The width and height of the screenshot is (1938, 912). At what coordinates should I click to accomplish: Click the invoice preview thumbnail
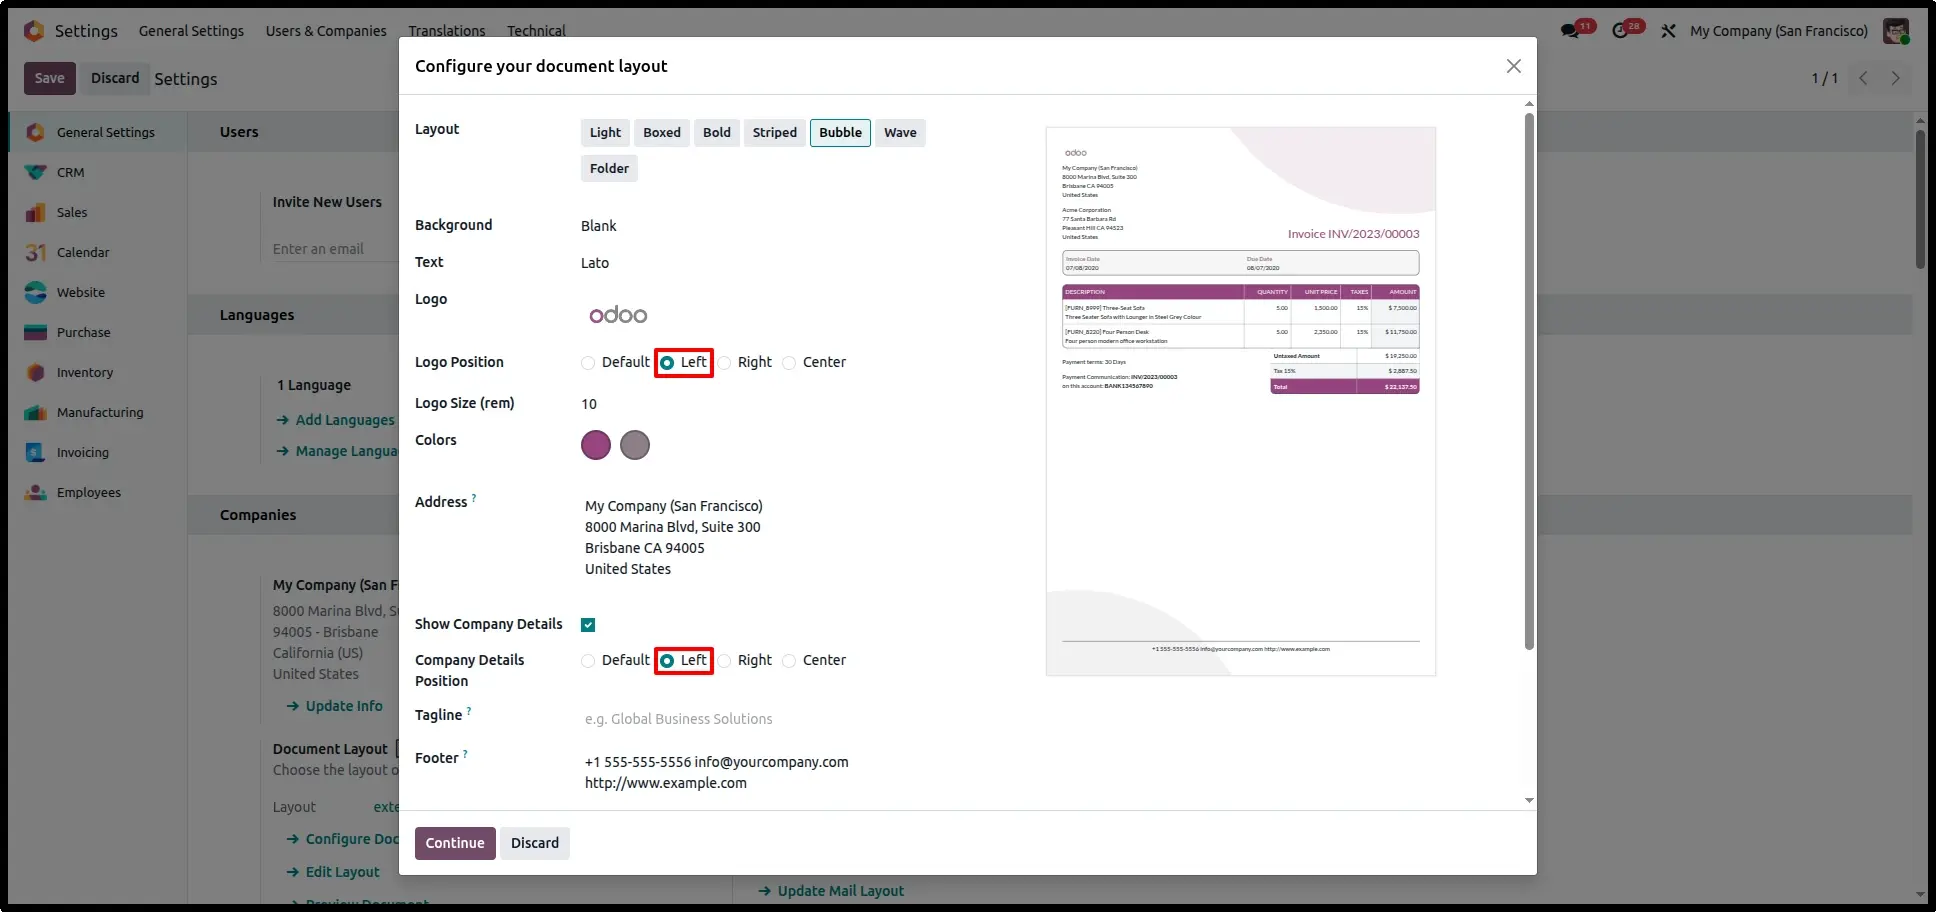tap(1241, 401)
